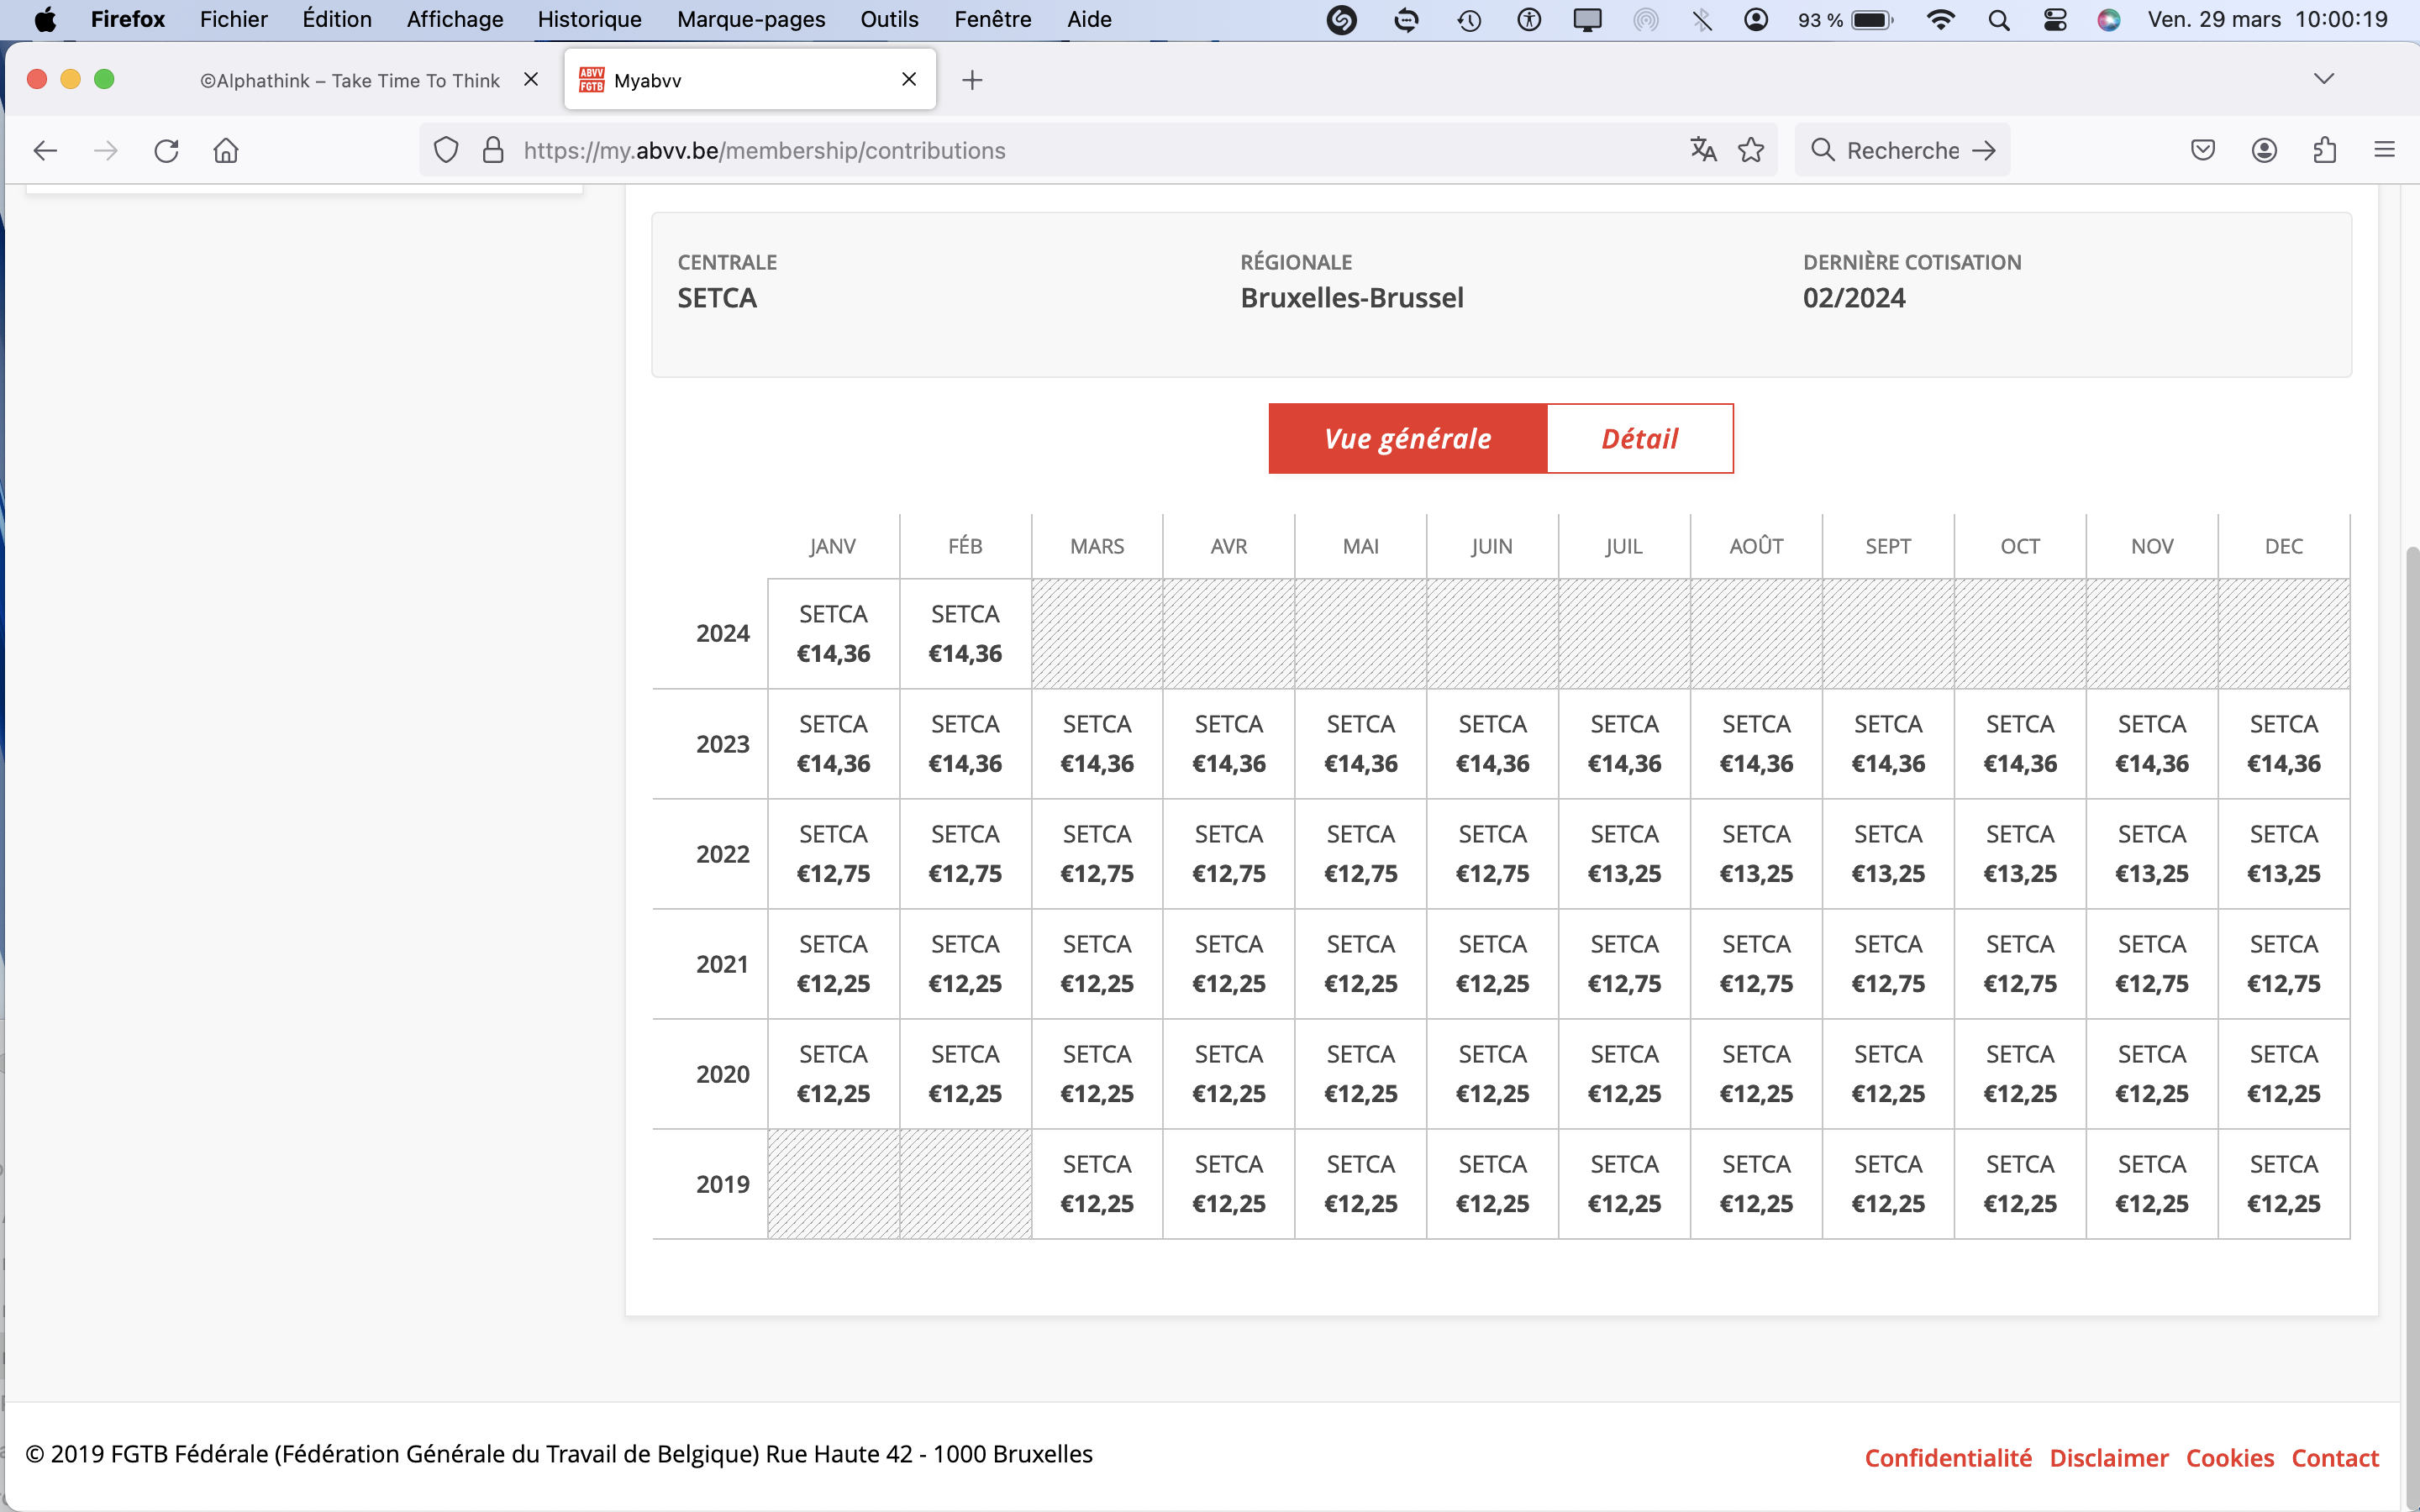The image size is (2420, 1512).
Task: Click the 2024 FÉB SETCA cell
Action: [965, 634]
